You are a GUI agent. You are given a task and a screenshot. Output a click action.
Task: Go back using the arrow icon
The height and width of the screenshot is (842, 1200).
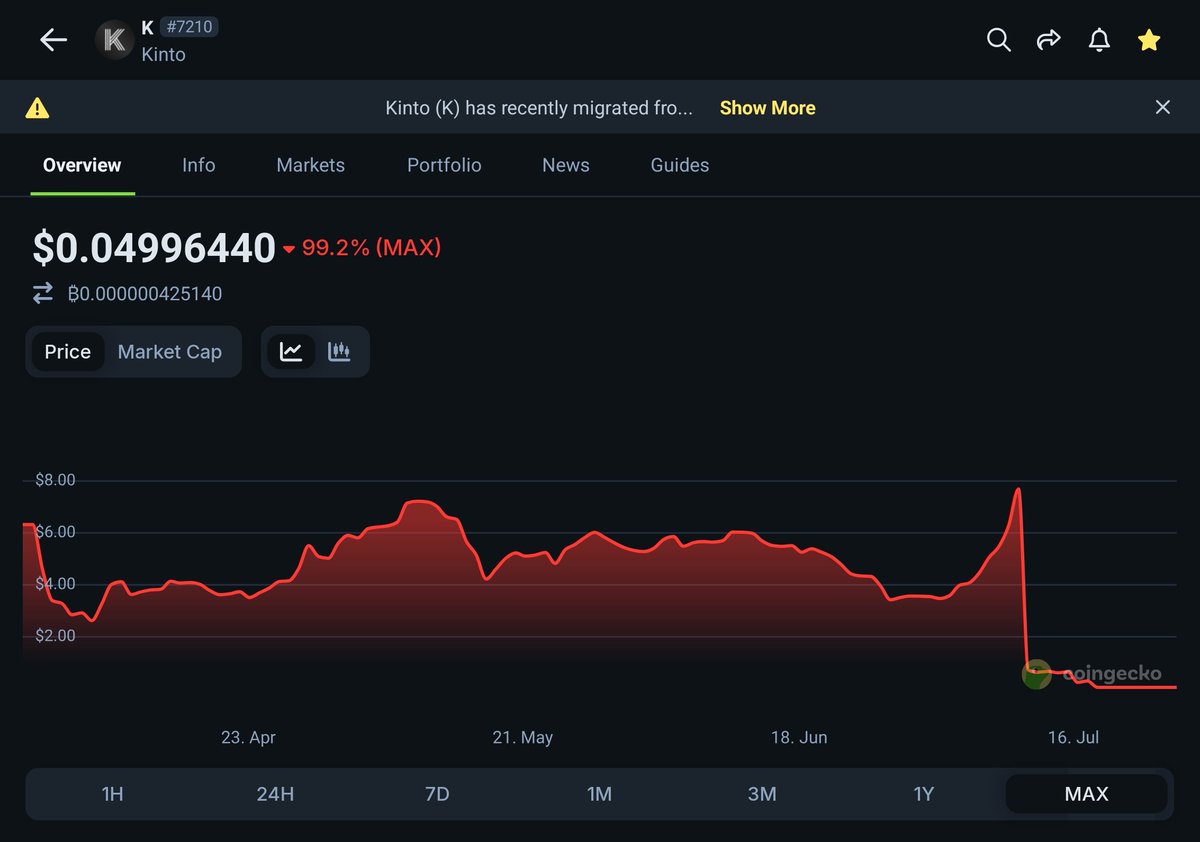(53, 40)
